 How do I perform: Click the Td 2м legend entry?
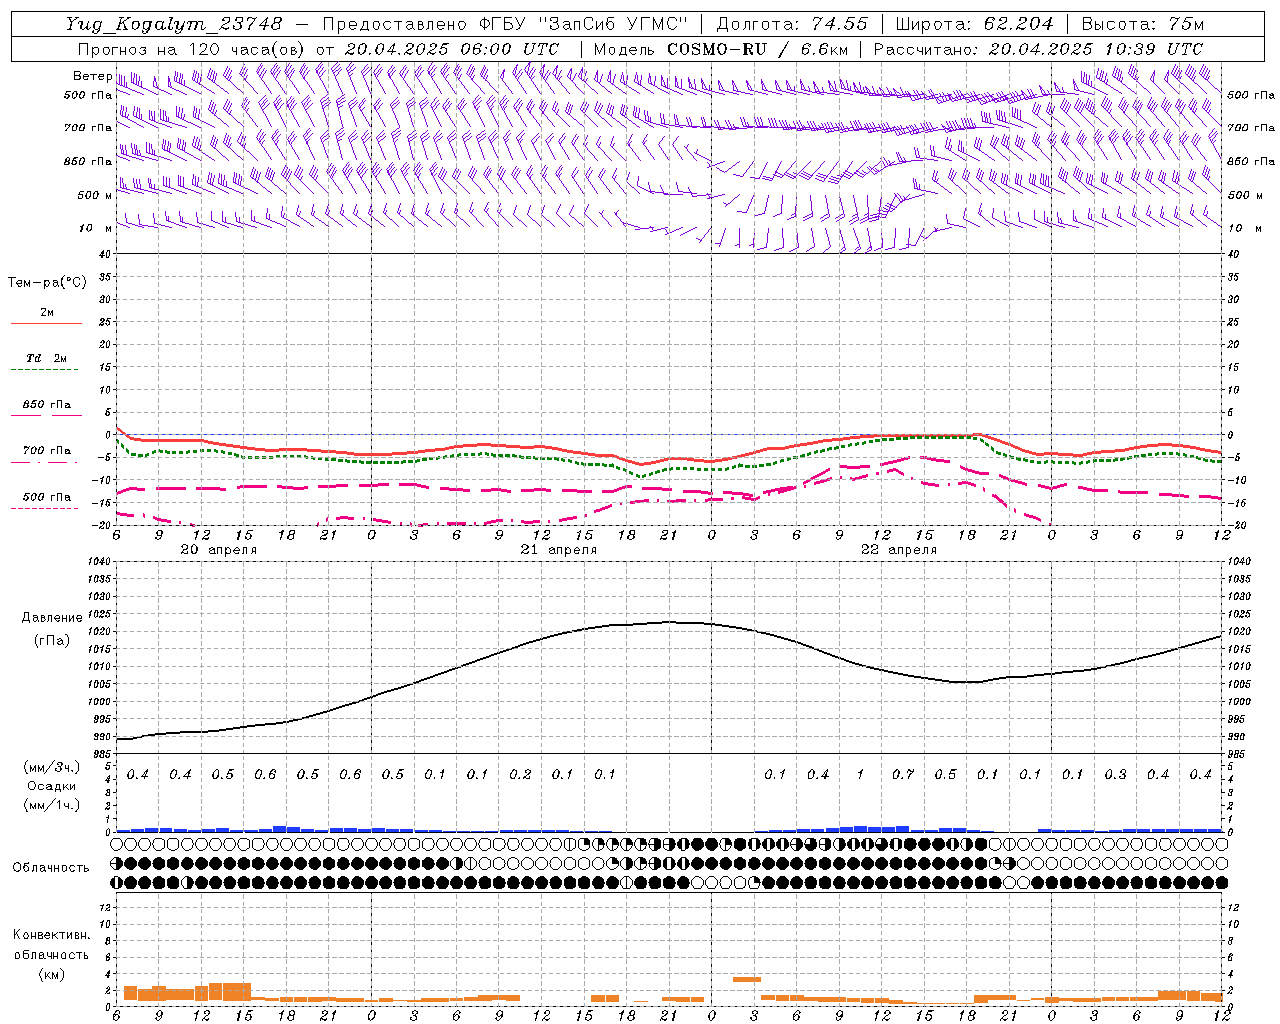(47, 358)
